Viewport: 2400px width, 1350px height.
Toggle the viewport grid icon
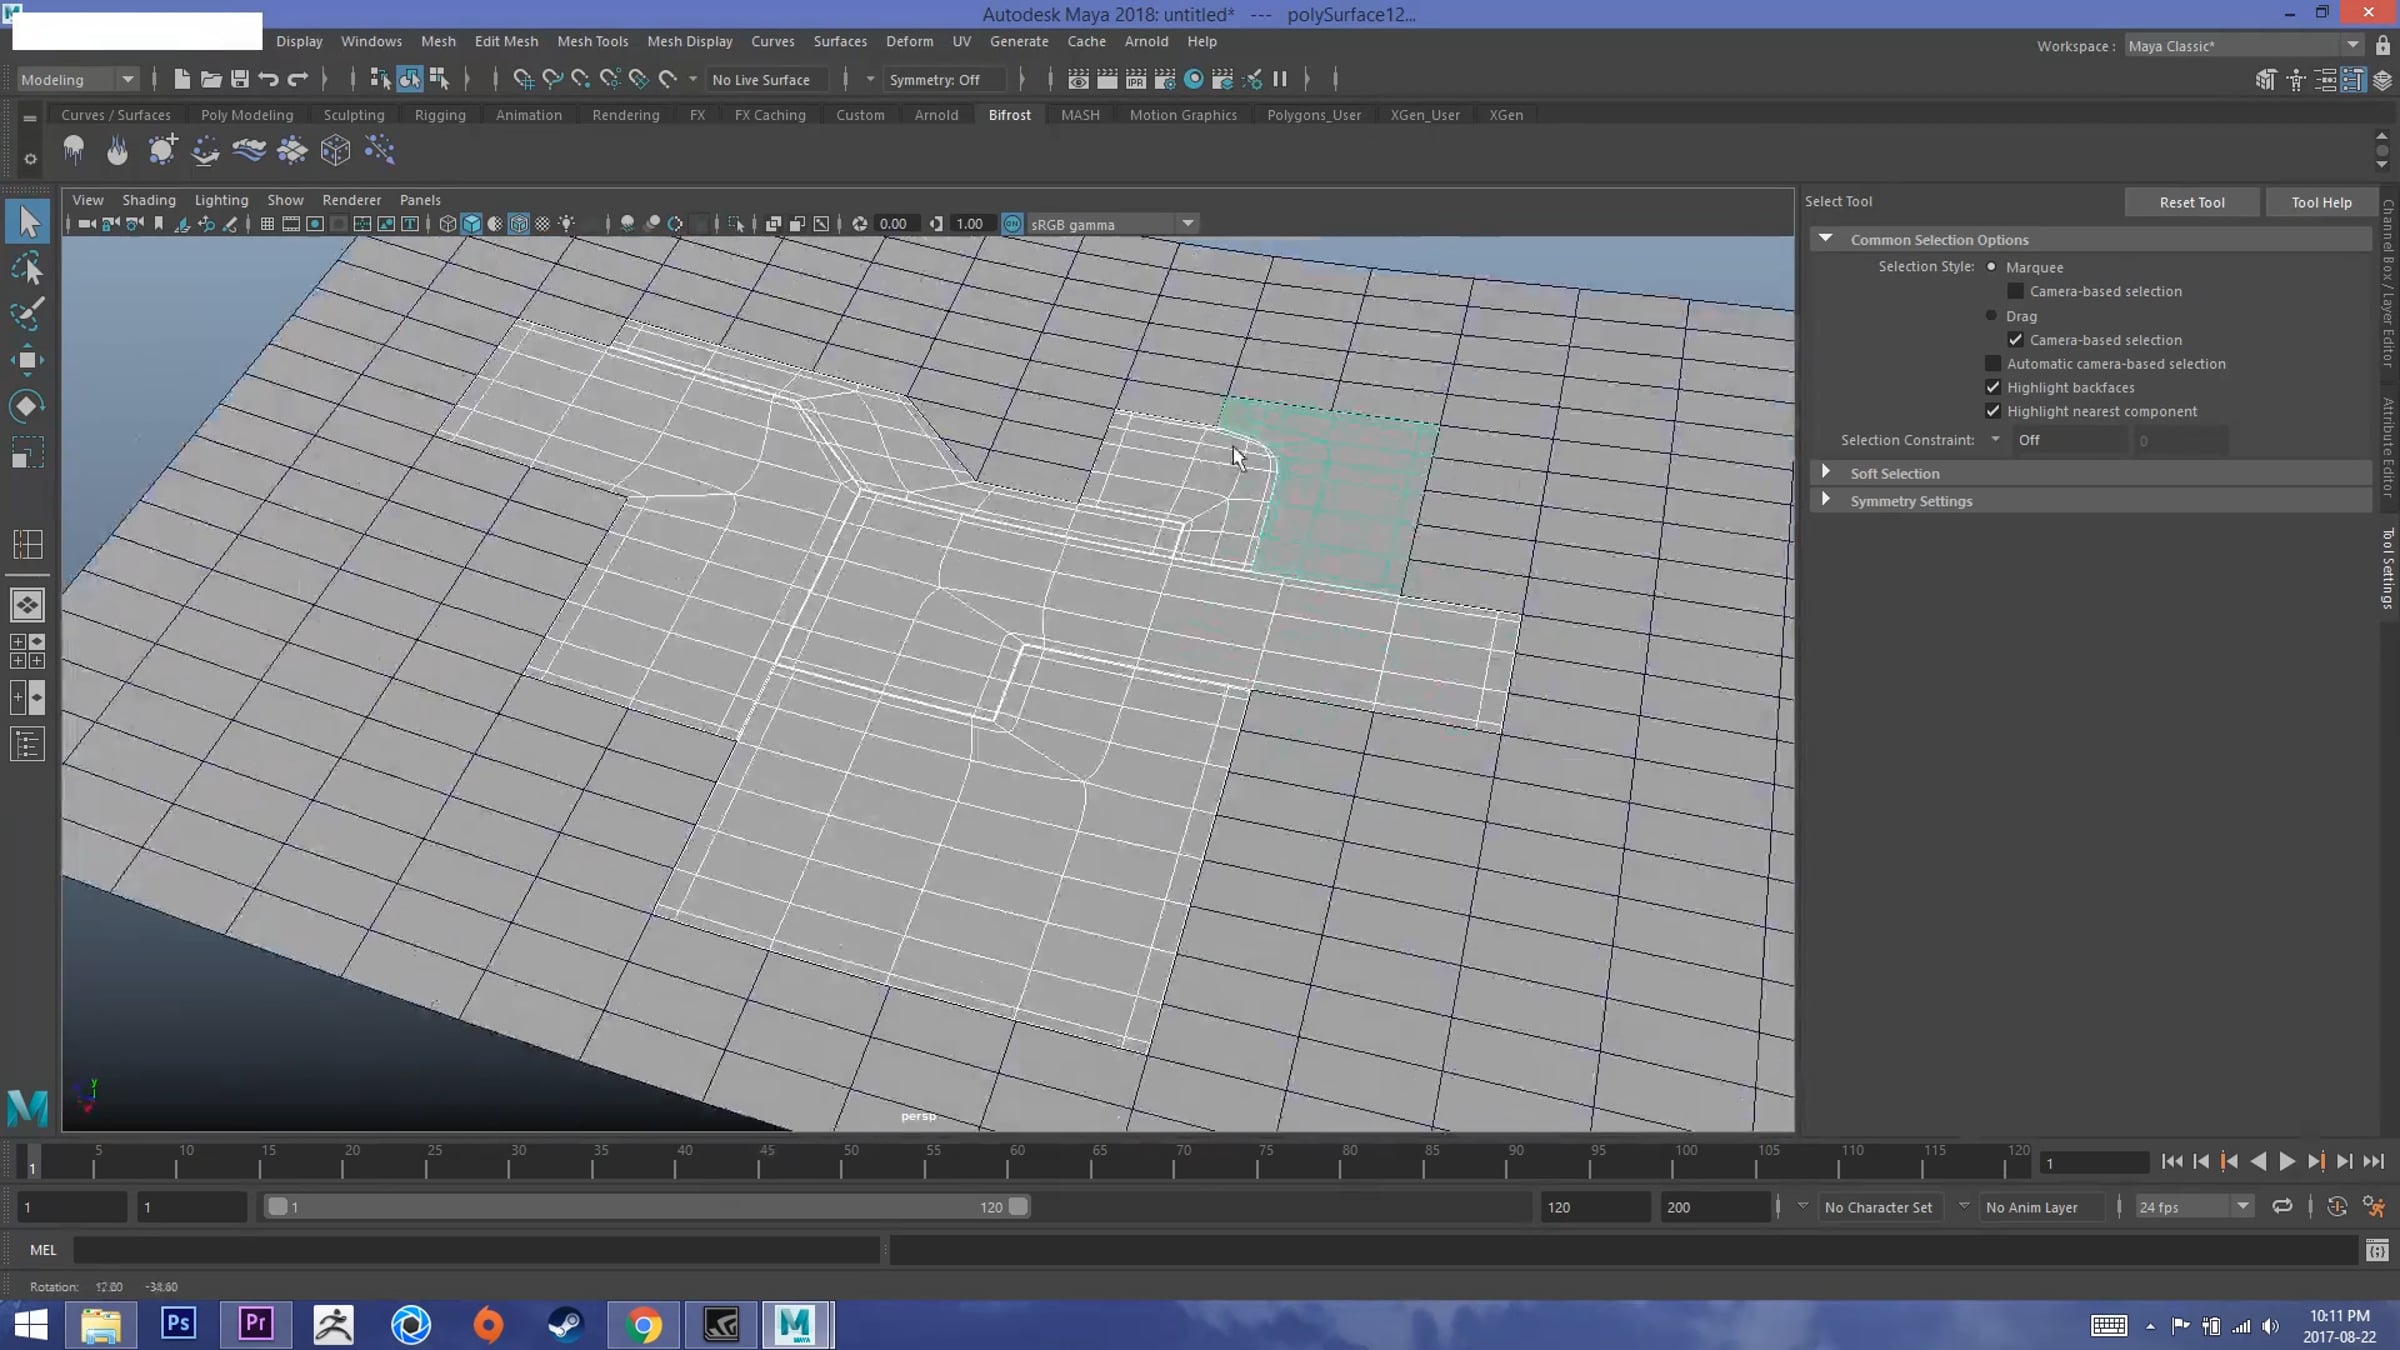[x=267, y=224]
